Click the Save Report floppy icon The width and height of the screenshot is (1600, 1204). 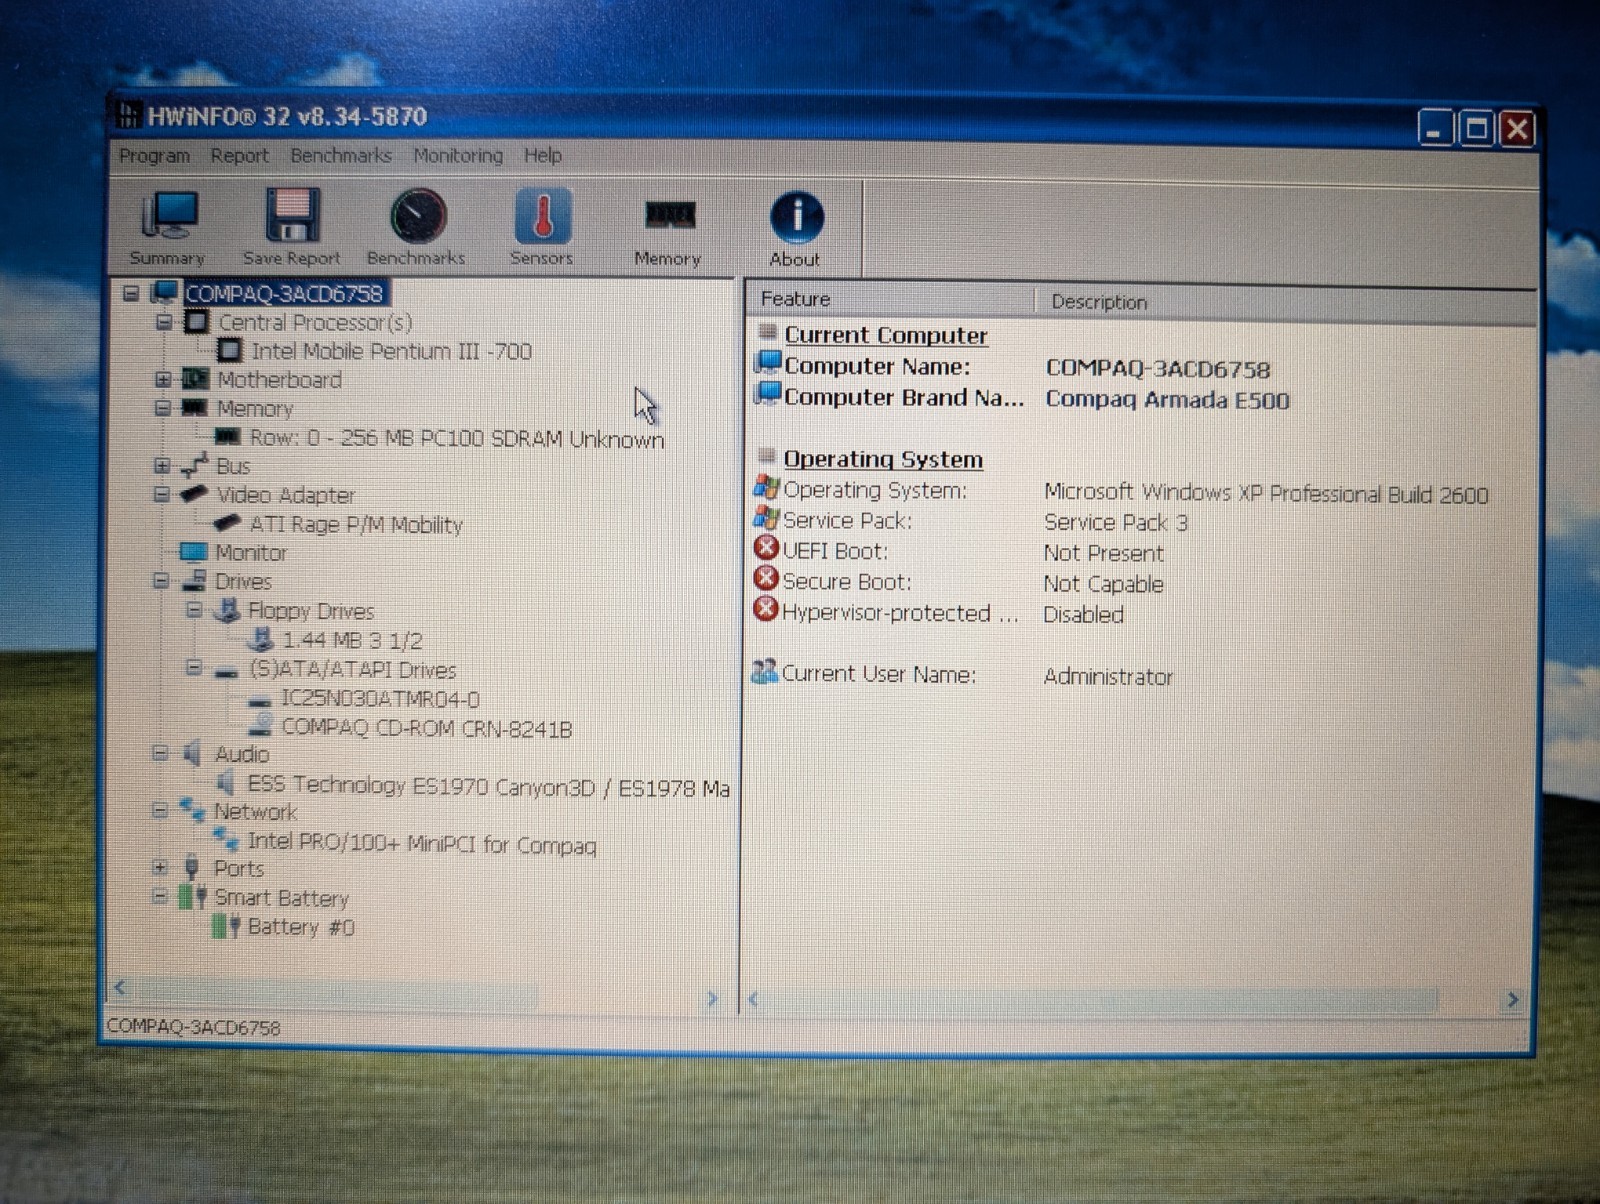tap(292, 215)
